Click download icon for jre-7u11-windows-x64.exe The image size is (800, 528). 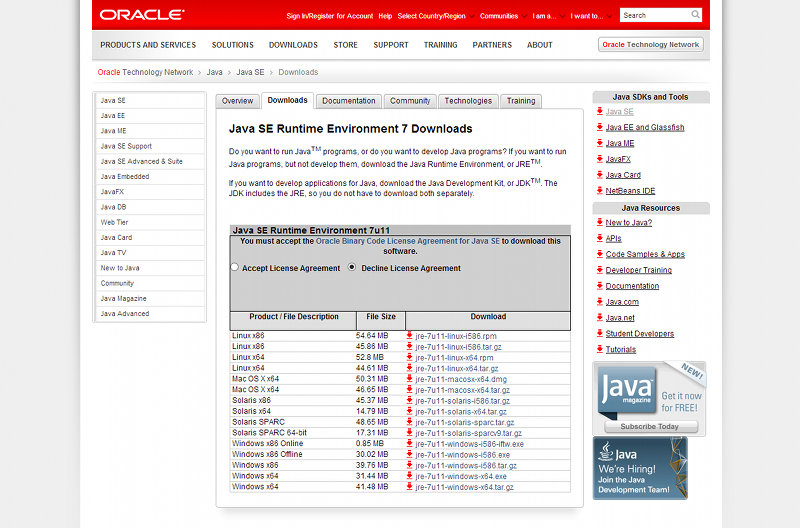coord(409,475)
